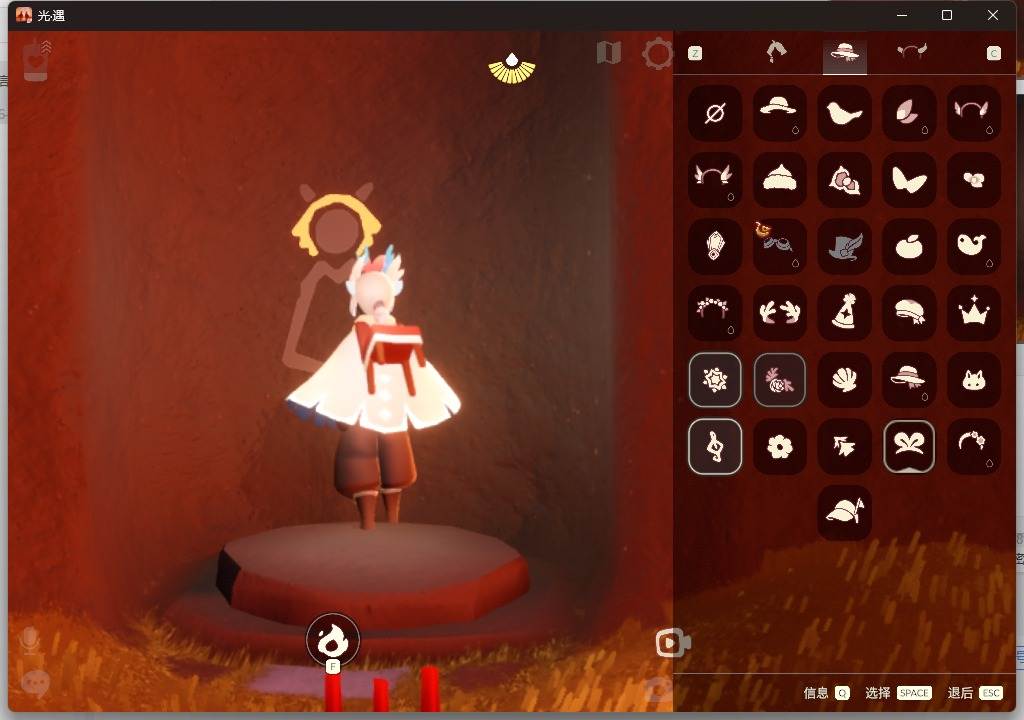Pick the whale-shaped head accessory
This screenshot has height=720, width=1024.
click(973, 246)
